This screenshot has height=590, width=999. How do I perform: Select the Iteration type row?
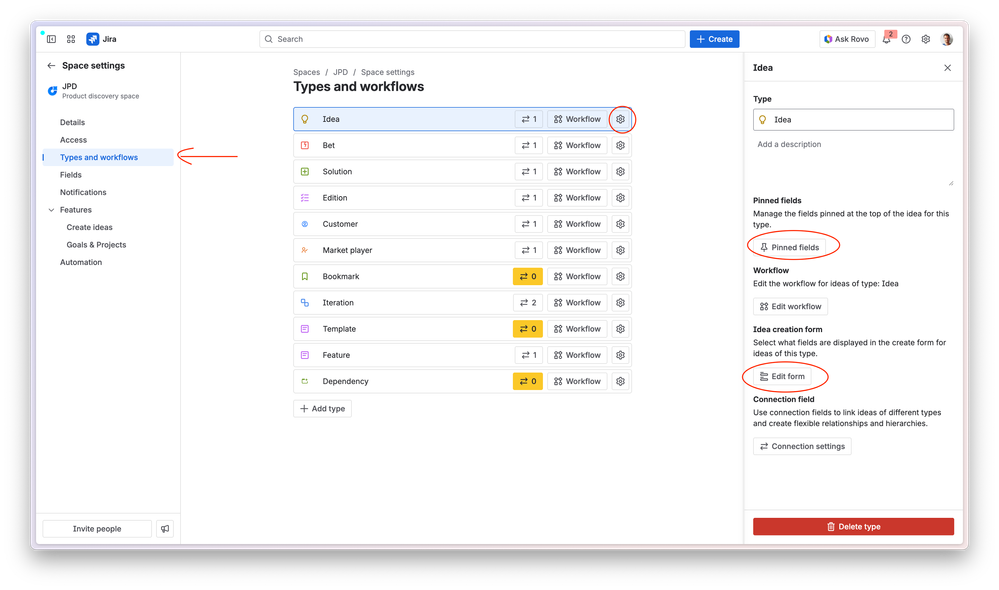pos(462,303)
